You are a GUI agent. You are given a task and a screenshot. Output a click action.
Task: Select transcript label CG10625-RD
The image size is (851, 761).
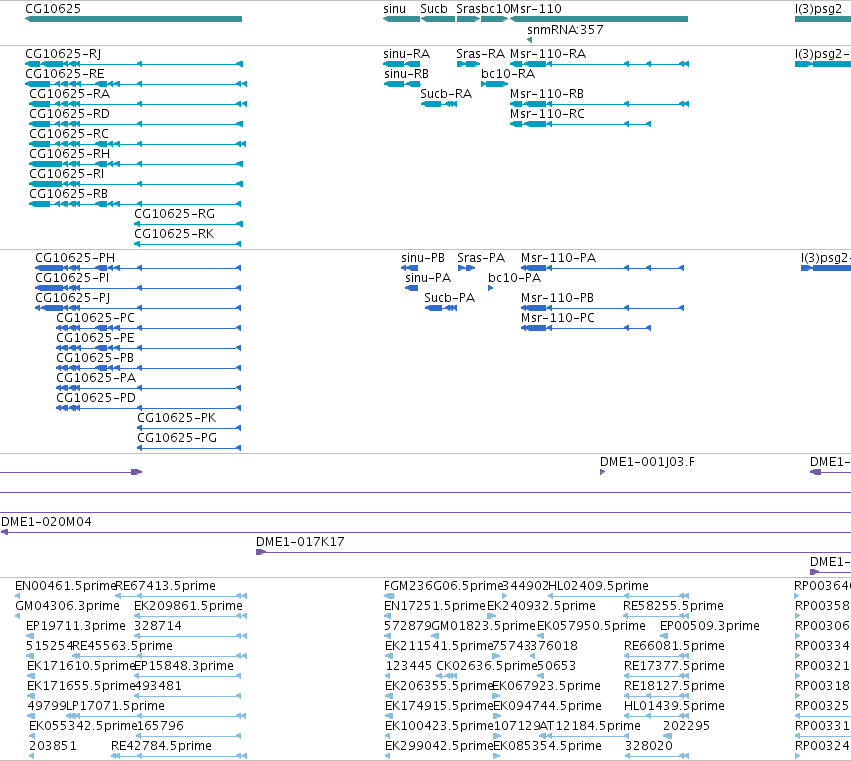[x=69, y=114]
